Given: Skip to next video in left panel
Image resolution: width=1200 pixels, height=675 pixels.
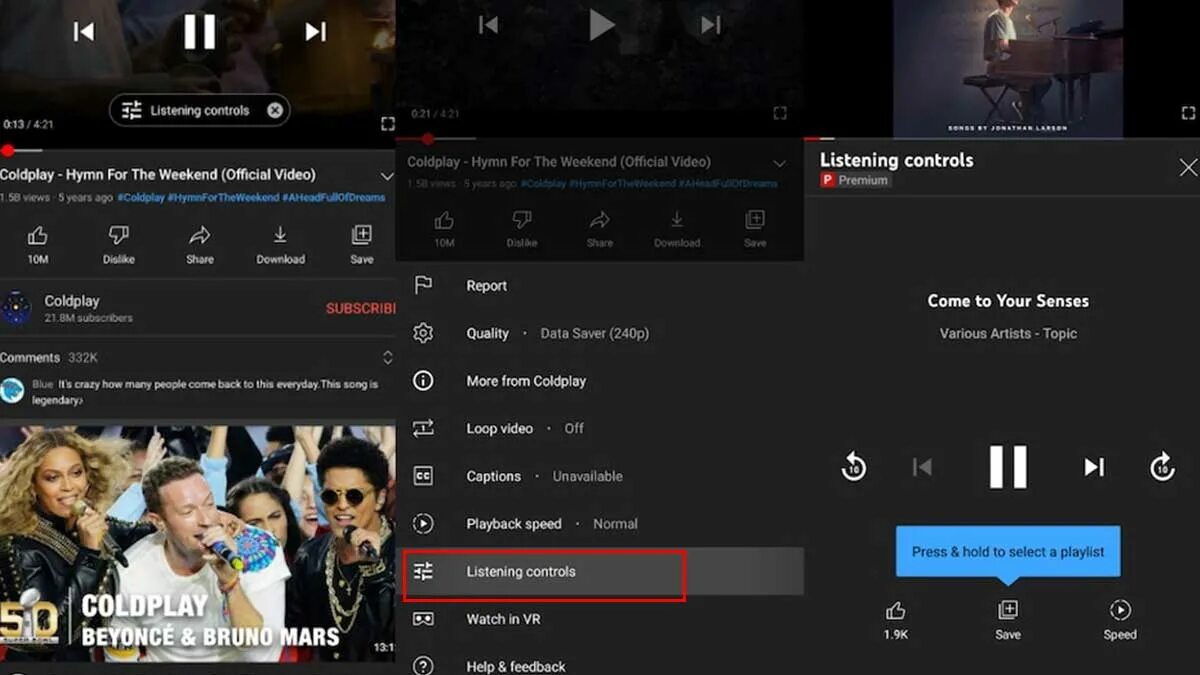Looking at the screenshot, I should 315,31.
